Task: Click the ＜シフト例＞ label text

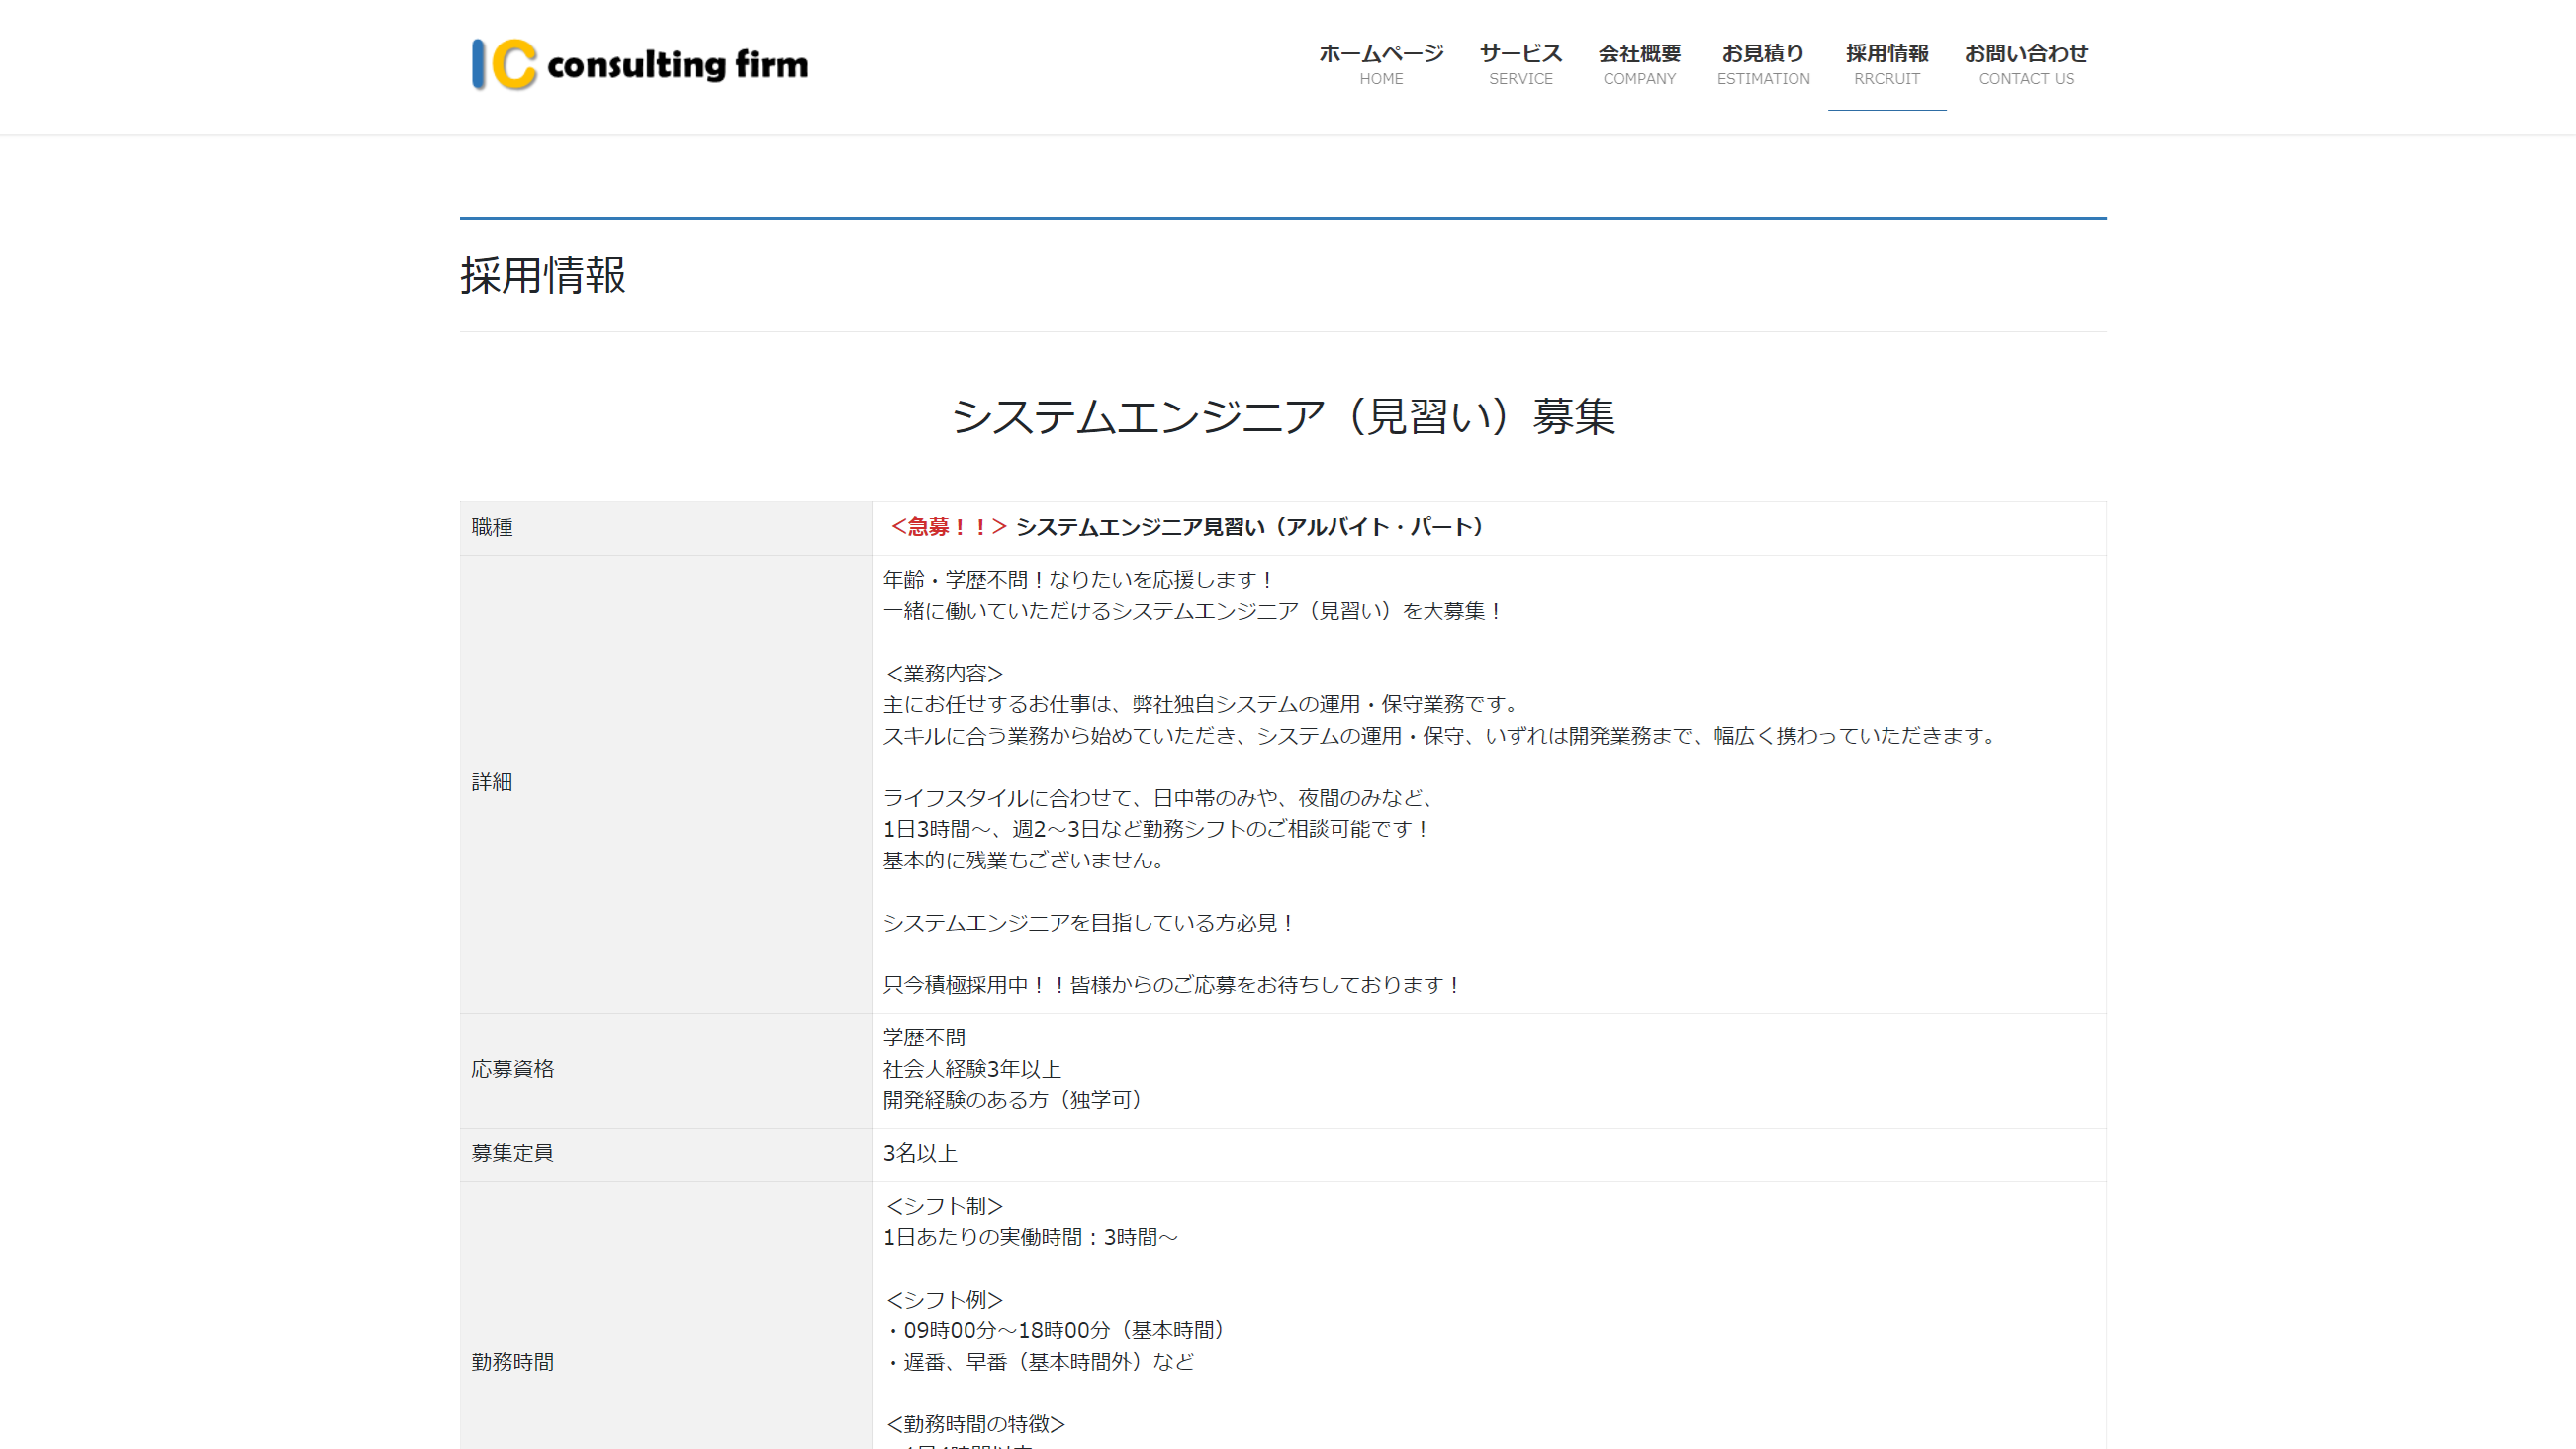Action: pyautogui.click(x=943, y=1299)
